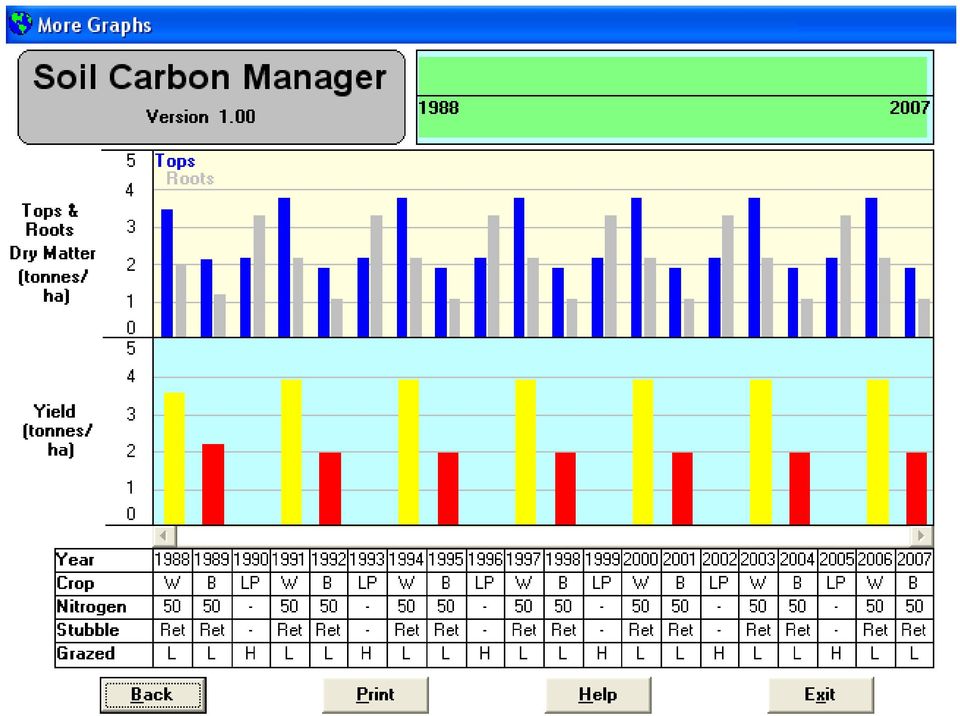Select the 2006 year cell in the table

coord(876,560)
